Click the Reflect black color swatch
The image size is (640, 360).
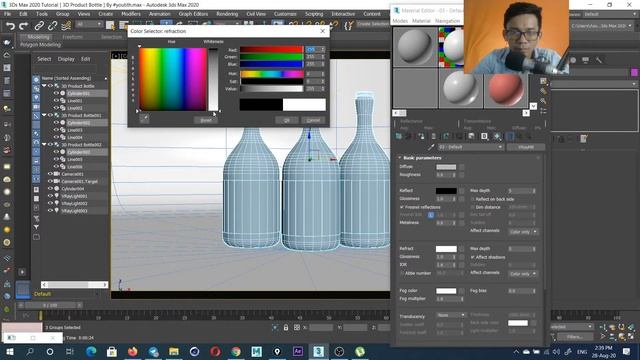click(x=446, y=191)
